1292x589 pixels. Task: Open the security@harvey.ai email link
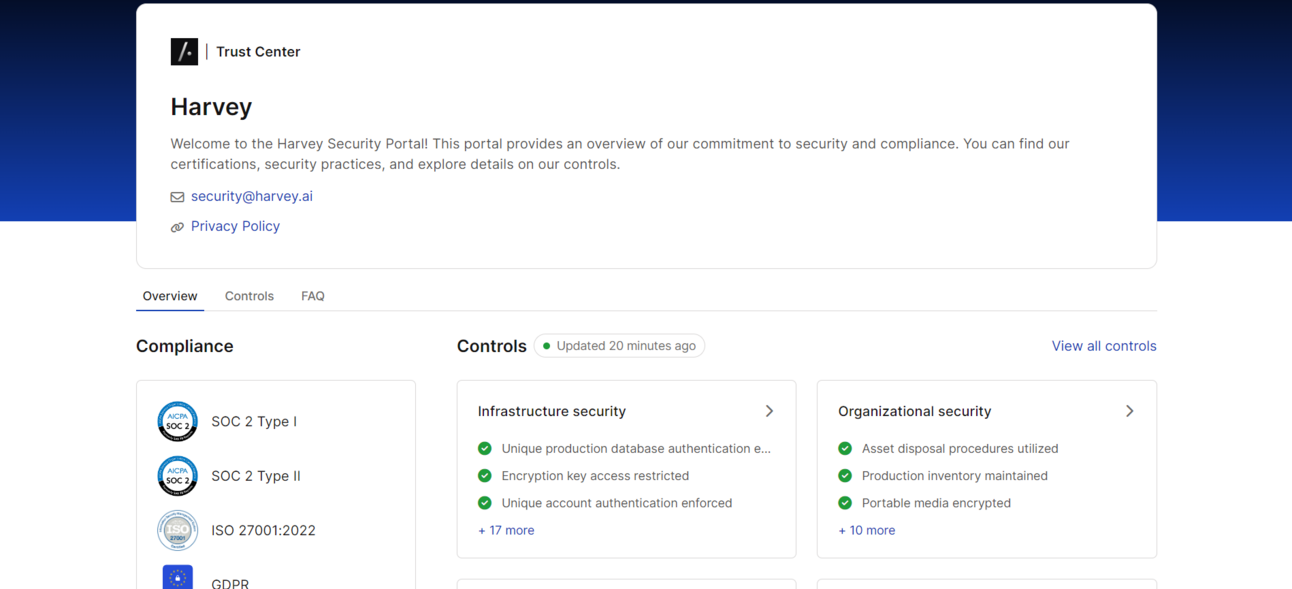[x=252, y=197]
